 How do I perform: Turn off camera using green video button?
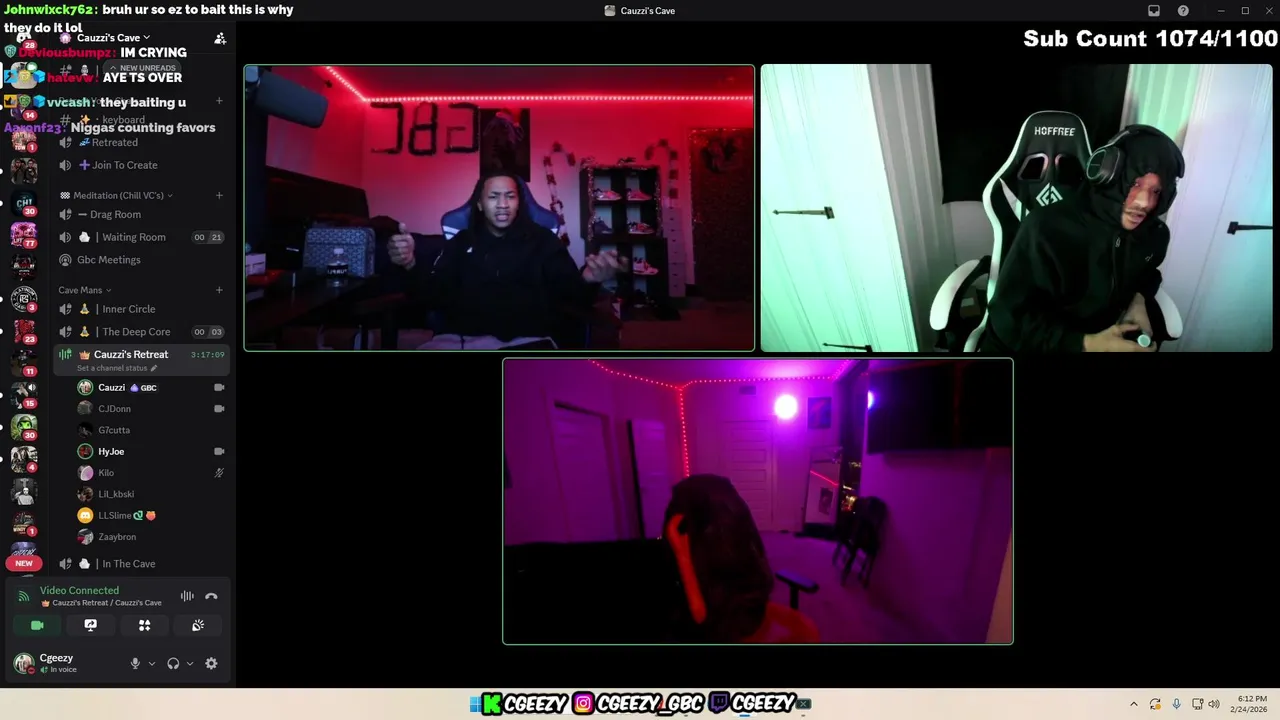pos(37,625)
